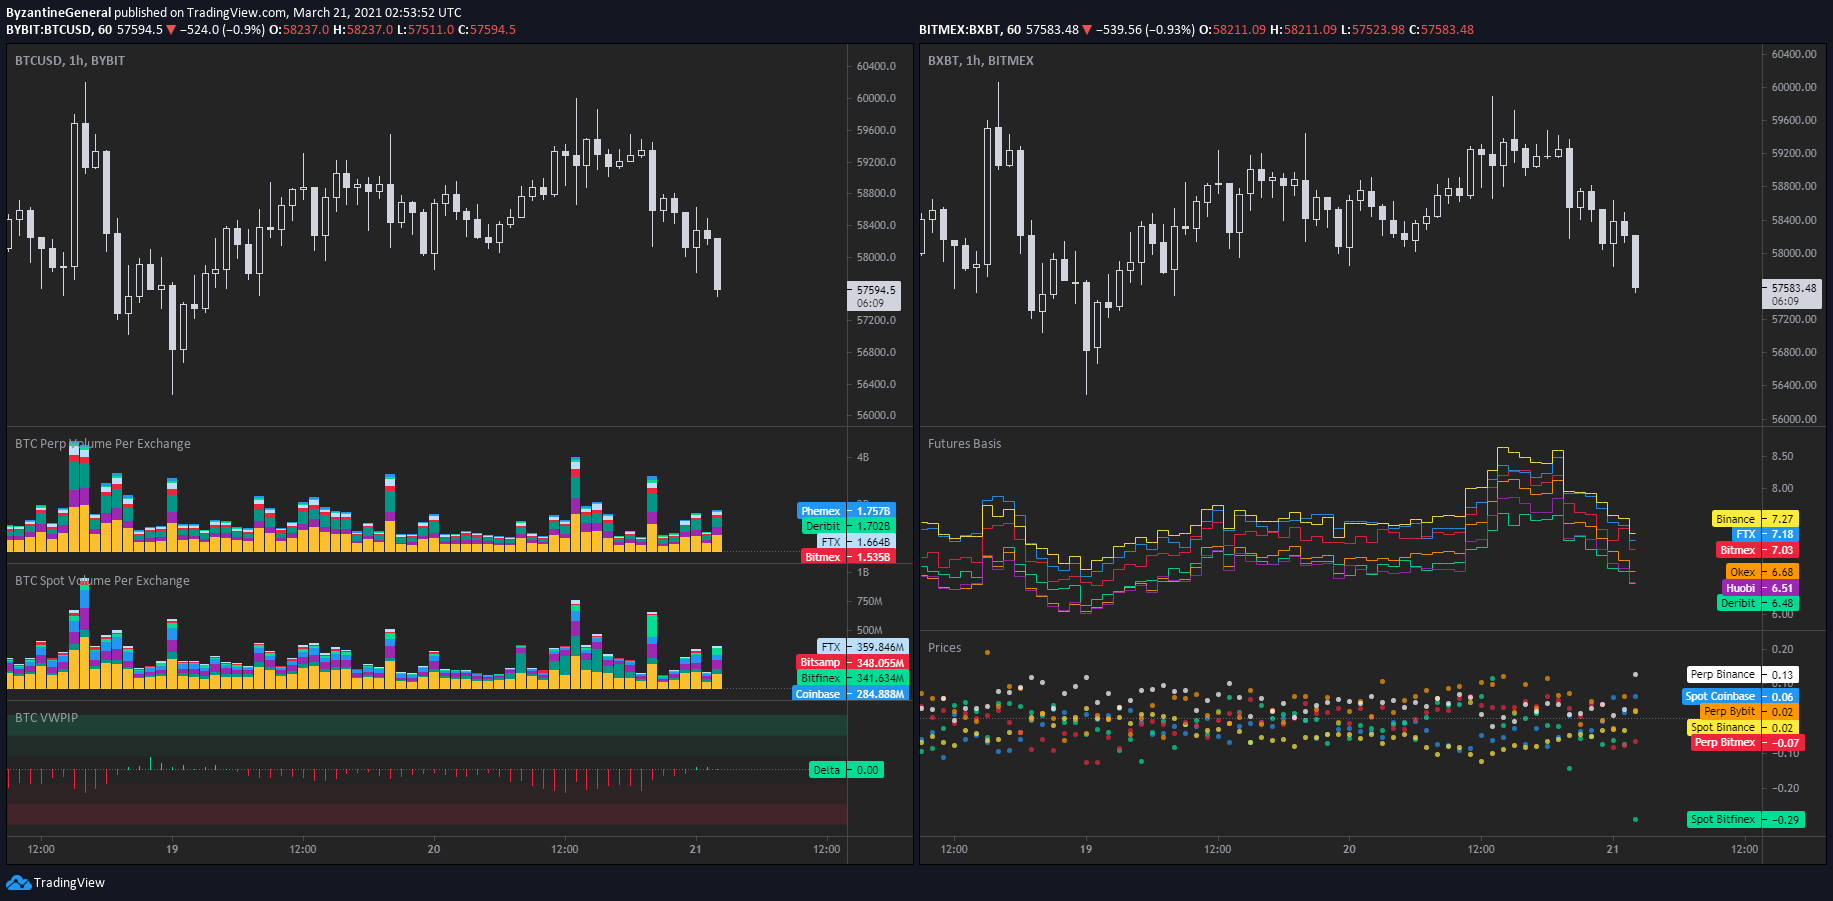Click the Spot Bitfinex label showing -0.29

(x=1723, y=819)
